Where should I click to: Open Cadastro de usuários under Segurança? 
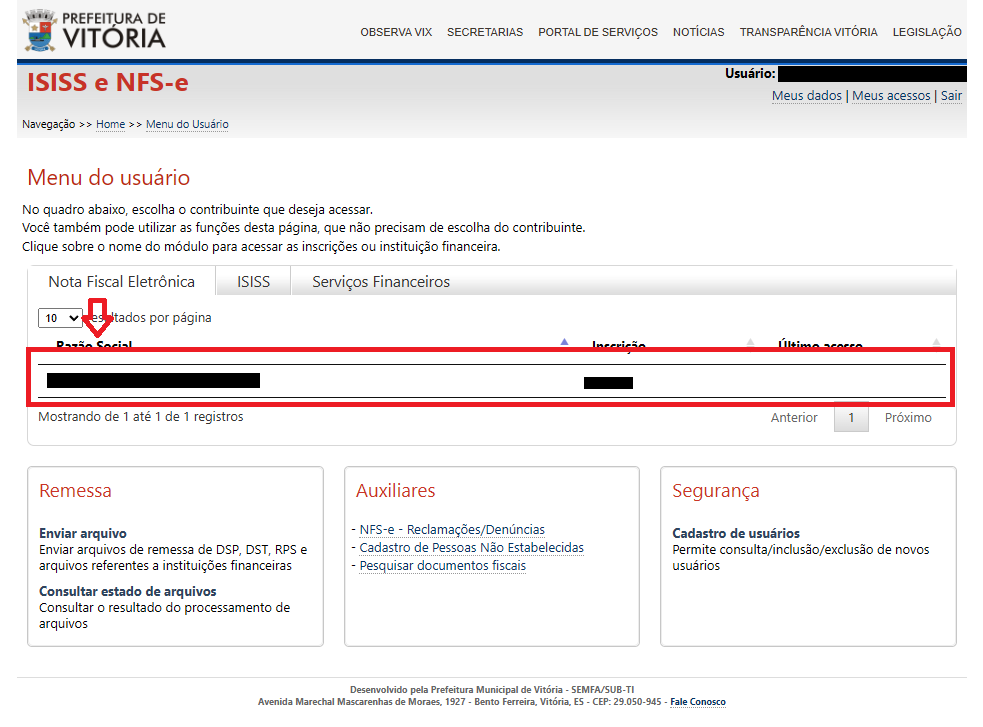tap(735, 533)
